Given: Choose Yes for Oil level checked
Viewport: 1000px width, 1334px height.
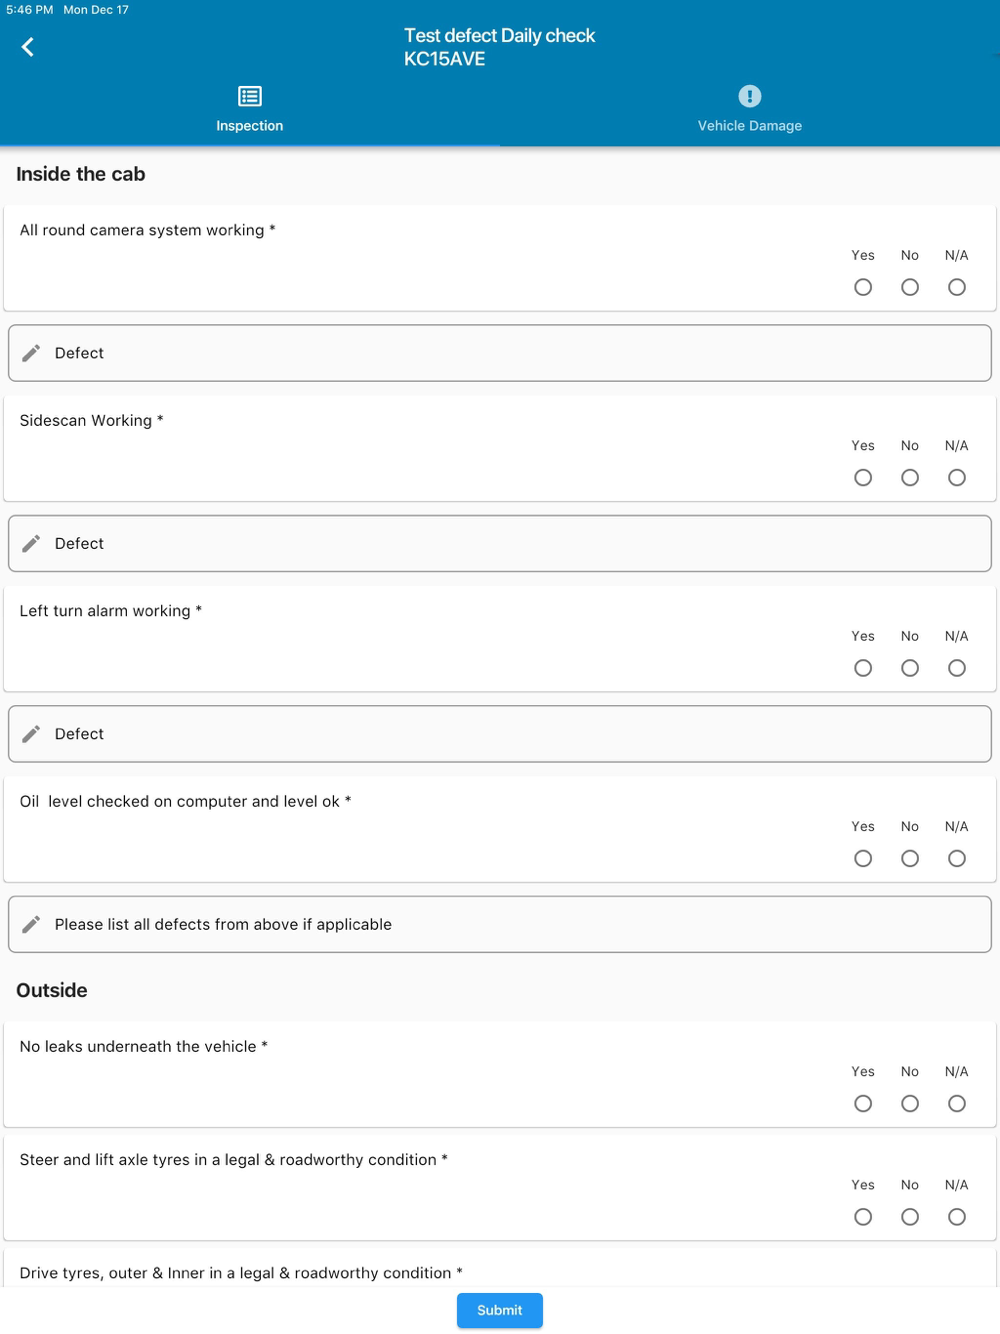Looking at the screenshot, I should pos(863,858).
